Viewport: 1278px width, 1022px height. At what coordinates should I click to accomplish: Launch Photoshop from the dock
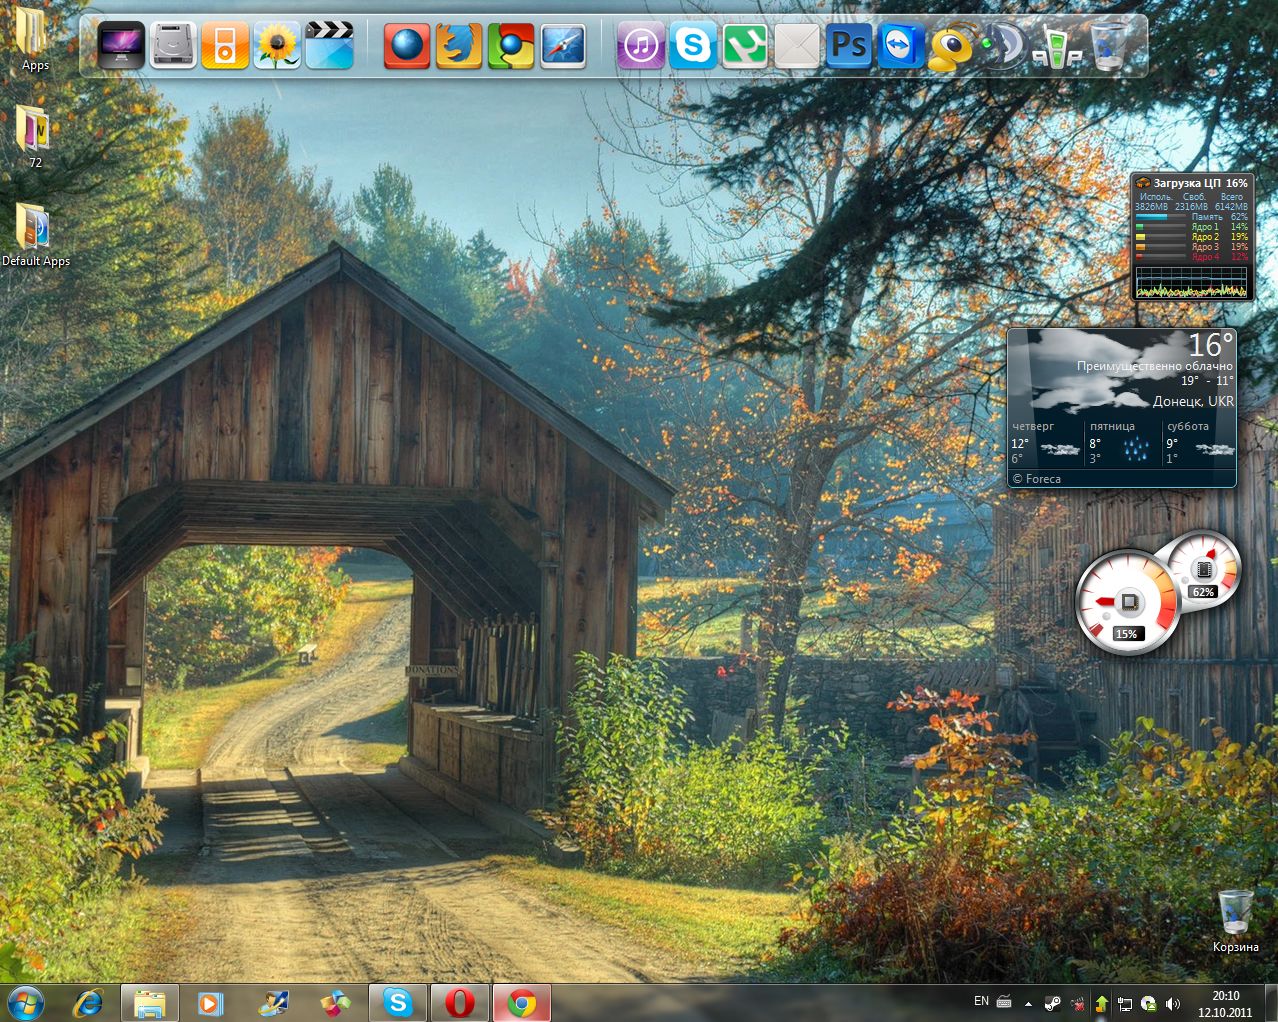coord(849,46)
